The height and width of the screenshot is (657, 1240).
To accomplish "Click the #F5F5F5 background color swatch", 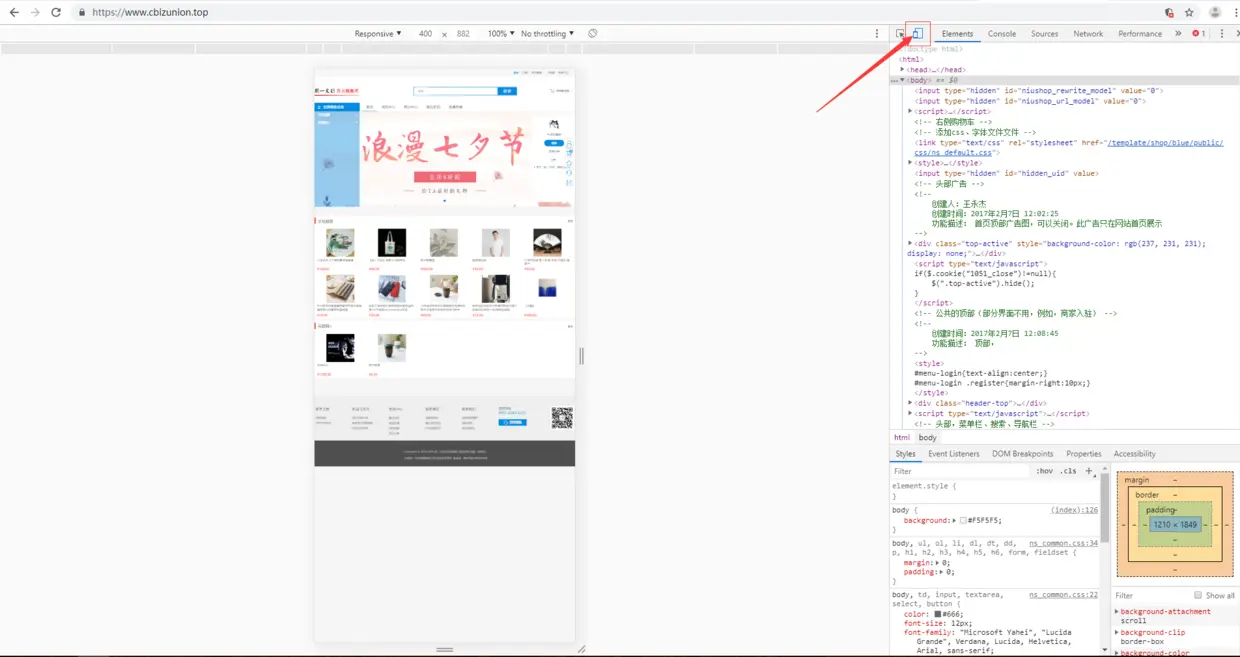I will 963,520.
